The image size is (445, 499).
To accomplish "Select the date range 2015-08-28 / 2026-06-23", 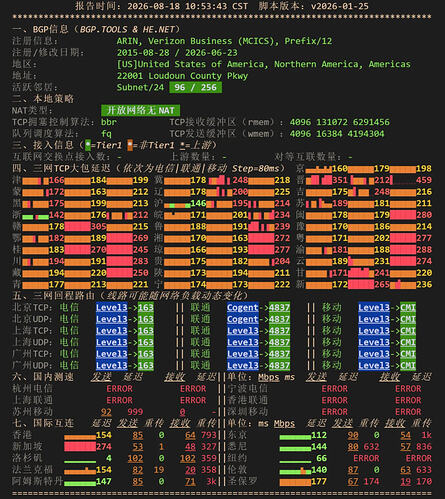I will click(177, 53).
